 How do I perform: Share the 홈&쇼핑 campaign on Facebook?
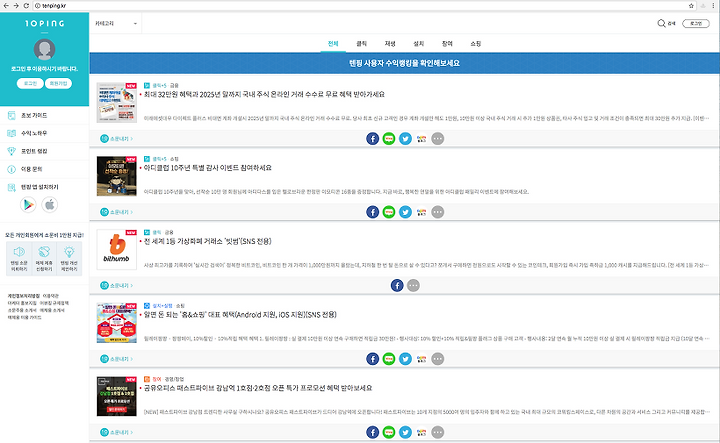[x=372, y=359]
